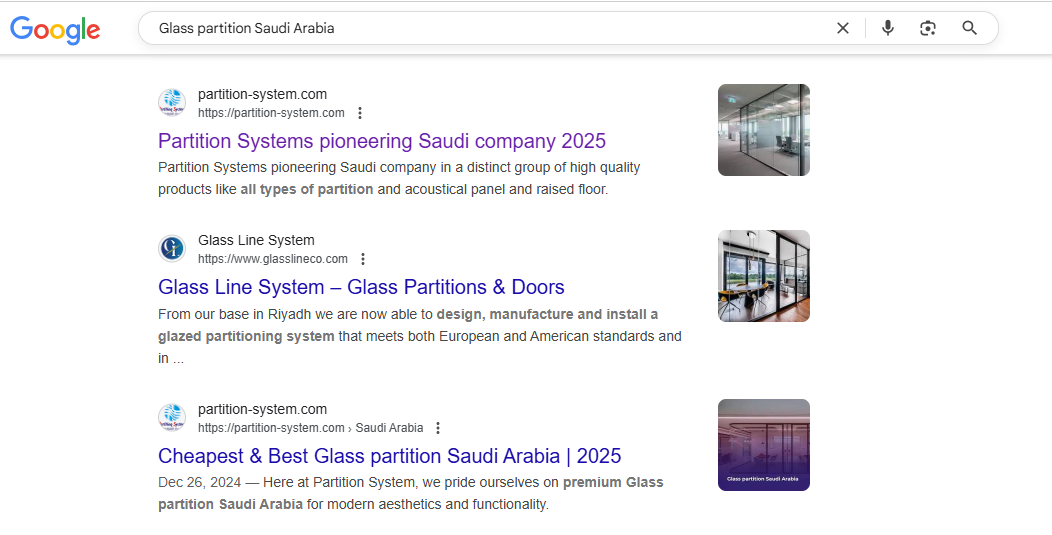Click the Glass Line System favicon

172,248
